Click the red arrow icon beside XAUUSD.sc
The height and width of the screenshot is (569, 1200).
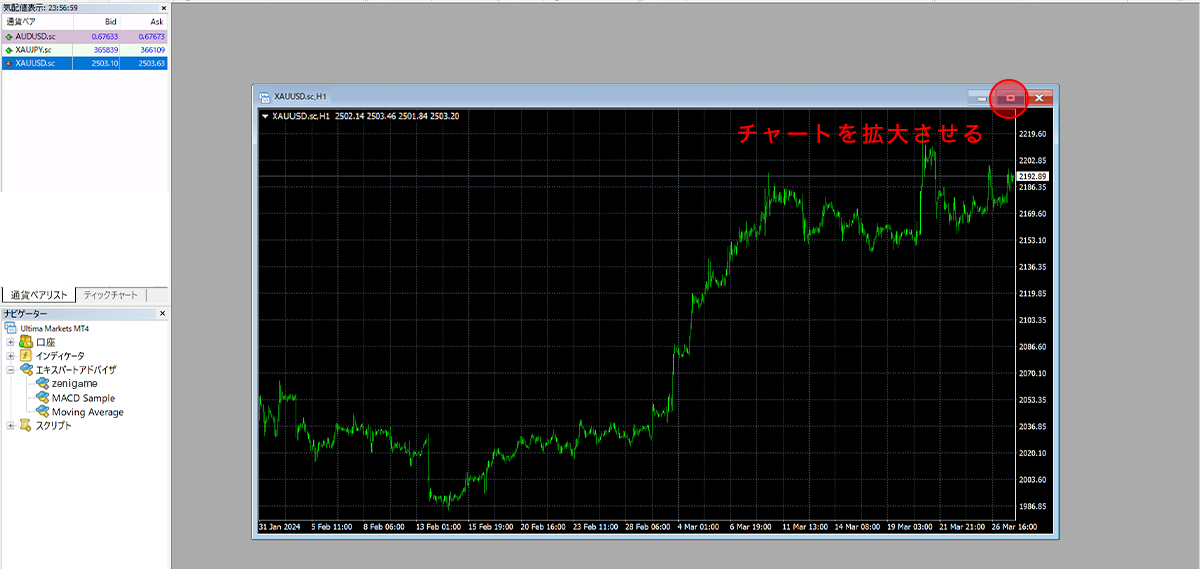[x=9, y=63]
